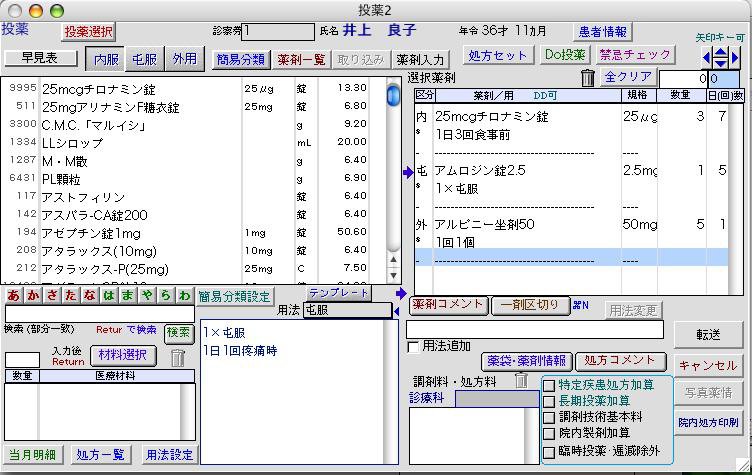This screenshot has width=752, height=475.
Task: Run 禁忌チェック
Action: coord(635,55)
